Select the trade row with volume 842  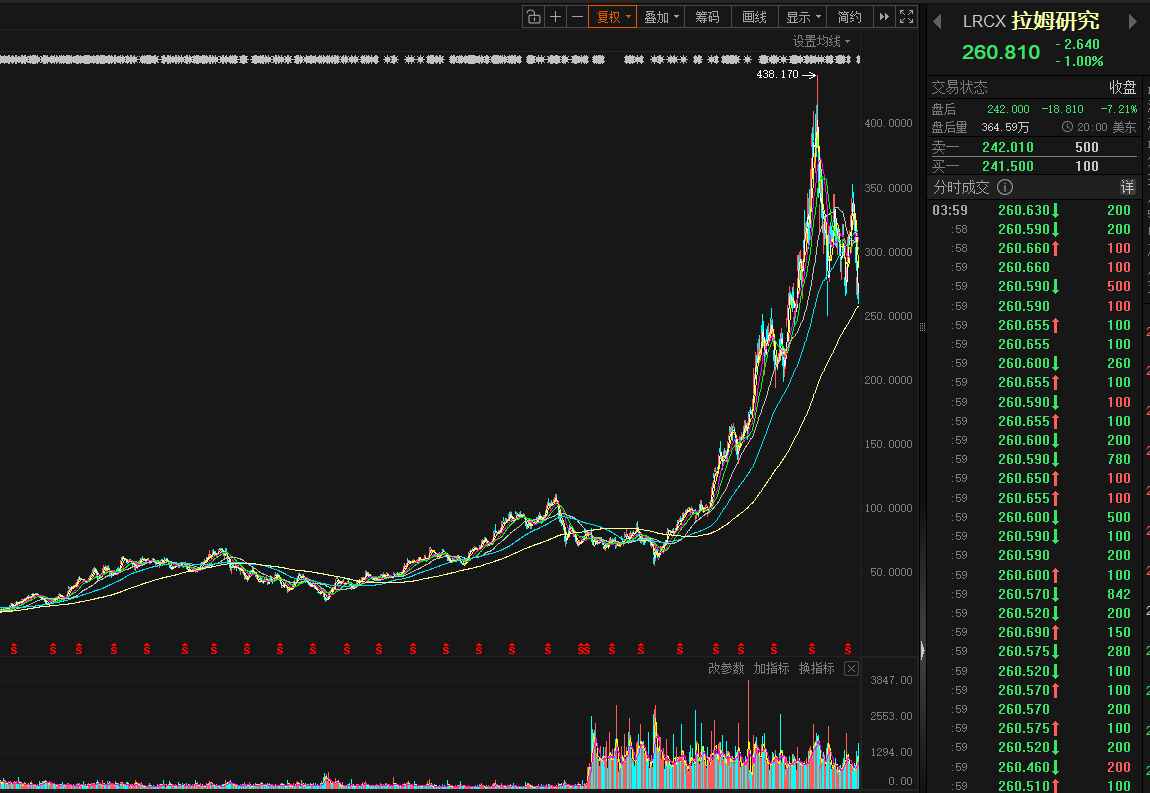pyautogui.click(x=1033, y=594)
